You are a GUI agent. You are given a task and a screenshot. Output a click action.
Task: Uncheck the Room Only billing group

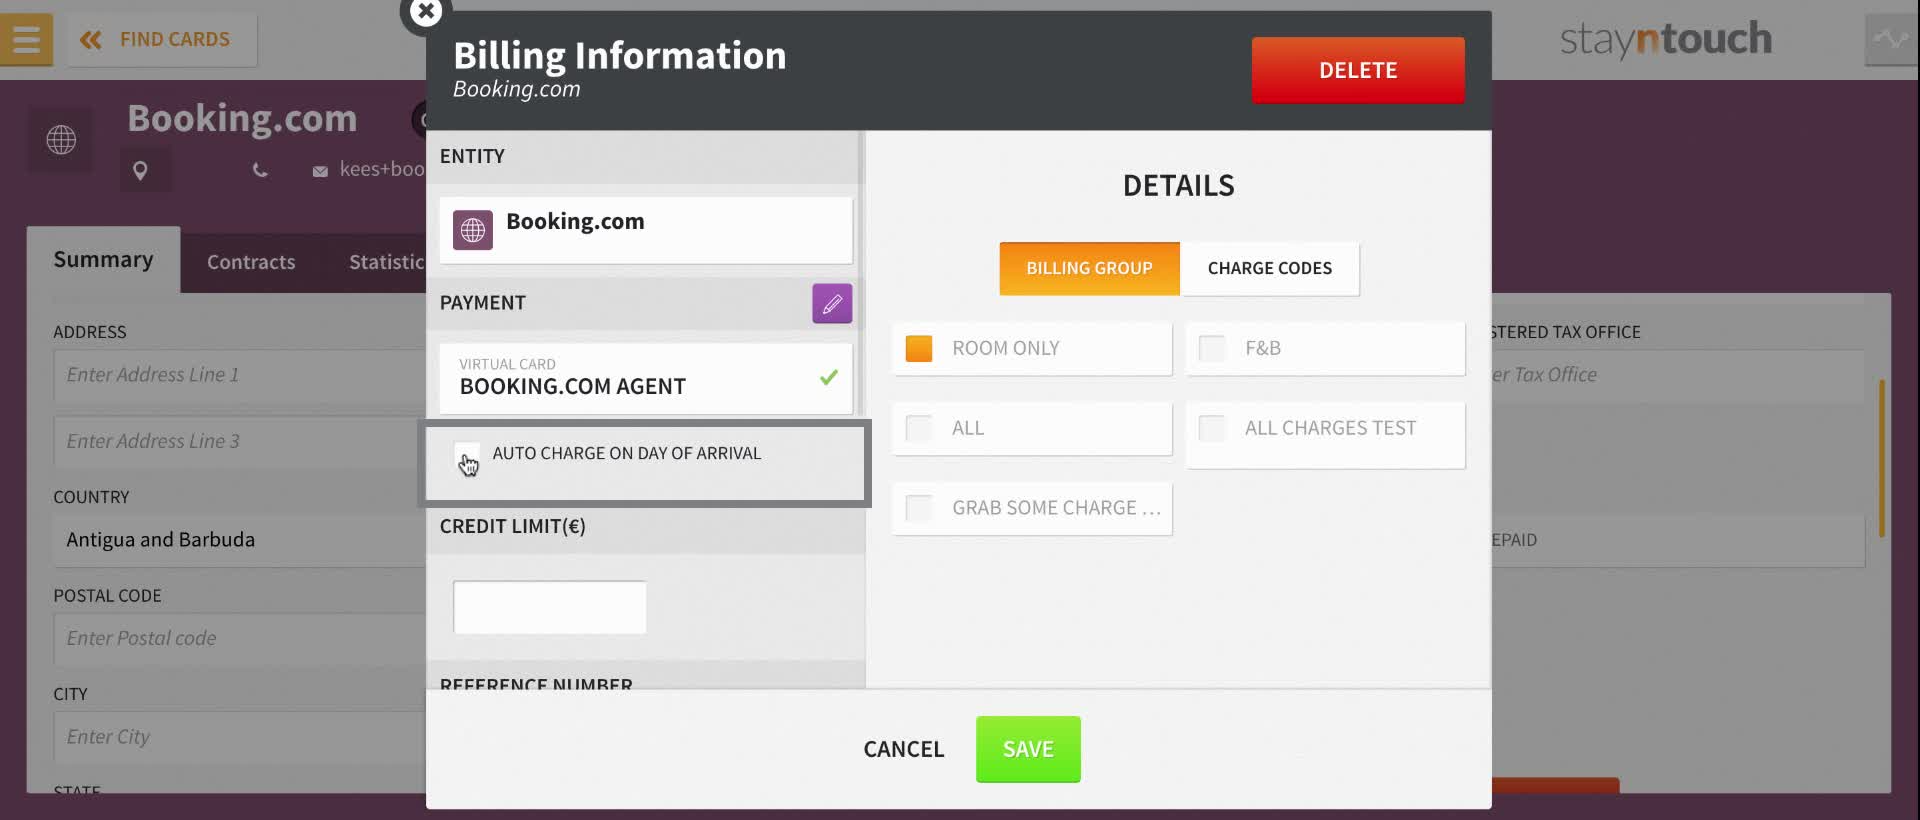(x=919, y=348)
